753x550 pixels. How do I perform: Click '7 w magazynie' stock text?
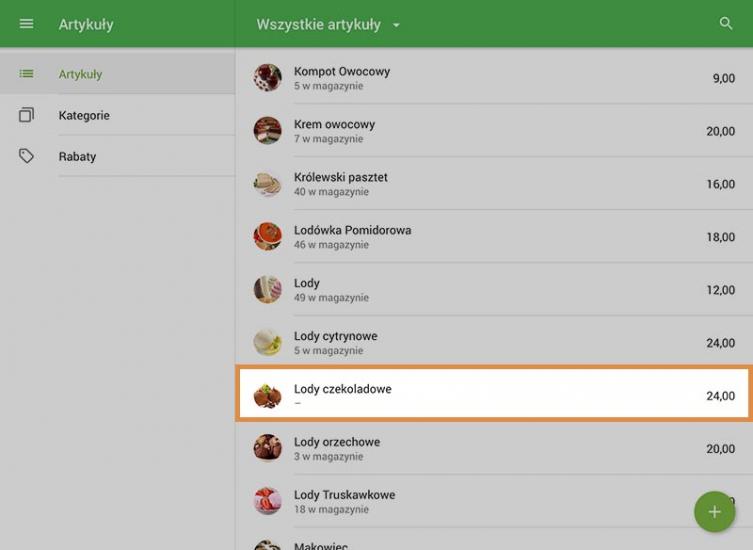[x=328, y=139]
